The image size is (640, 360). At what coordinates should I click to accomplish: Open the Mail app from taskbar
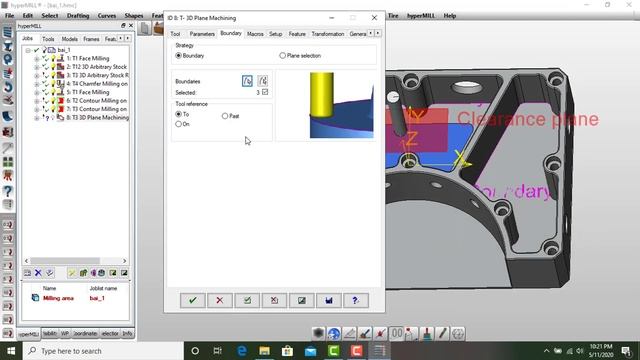click(310, 351)
